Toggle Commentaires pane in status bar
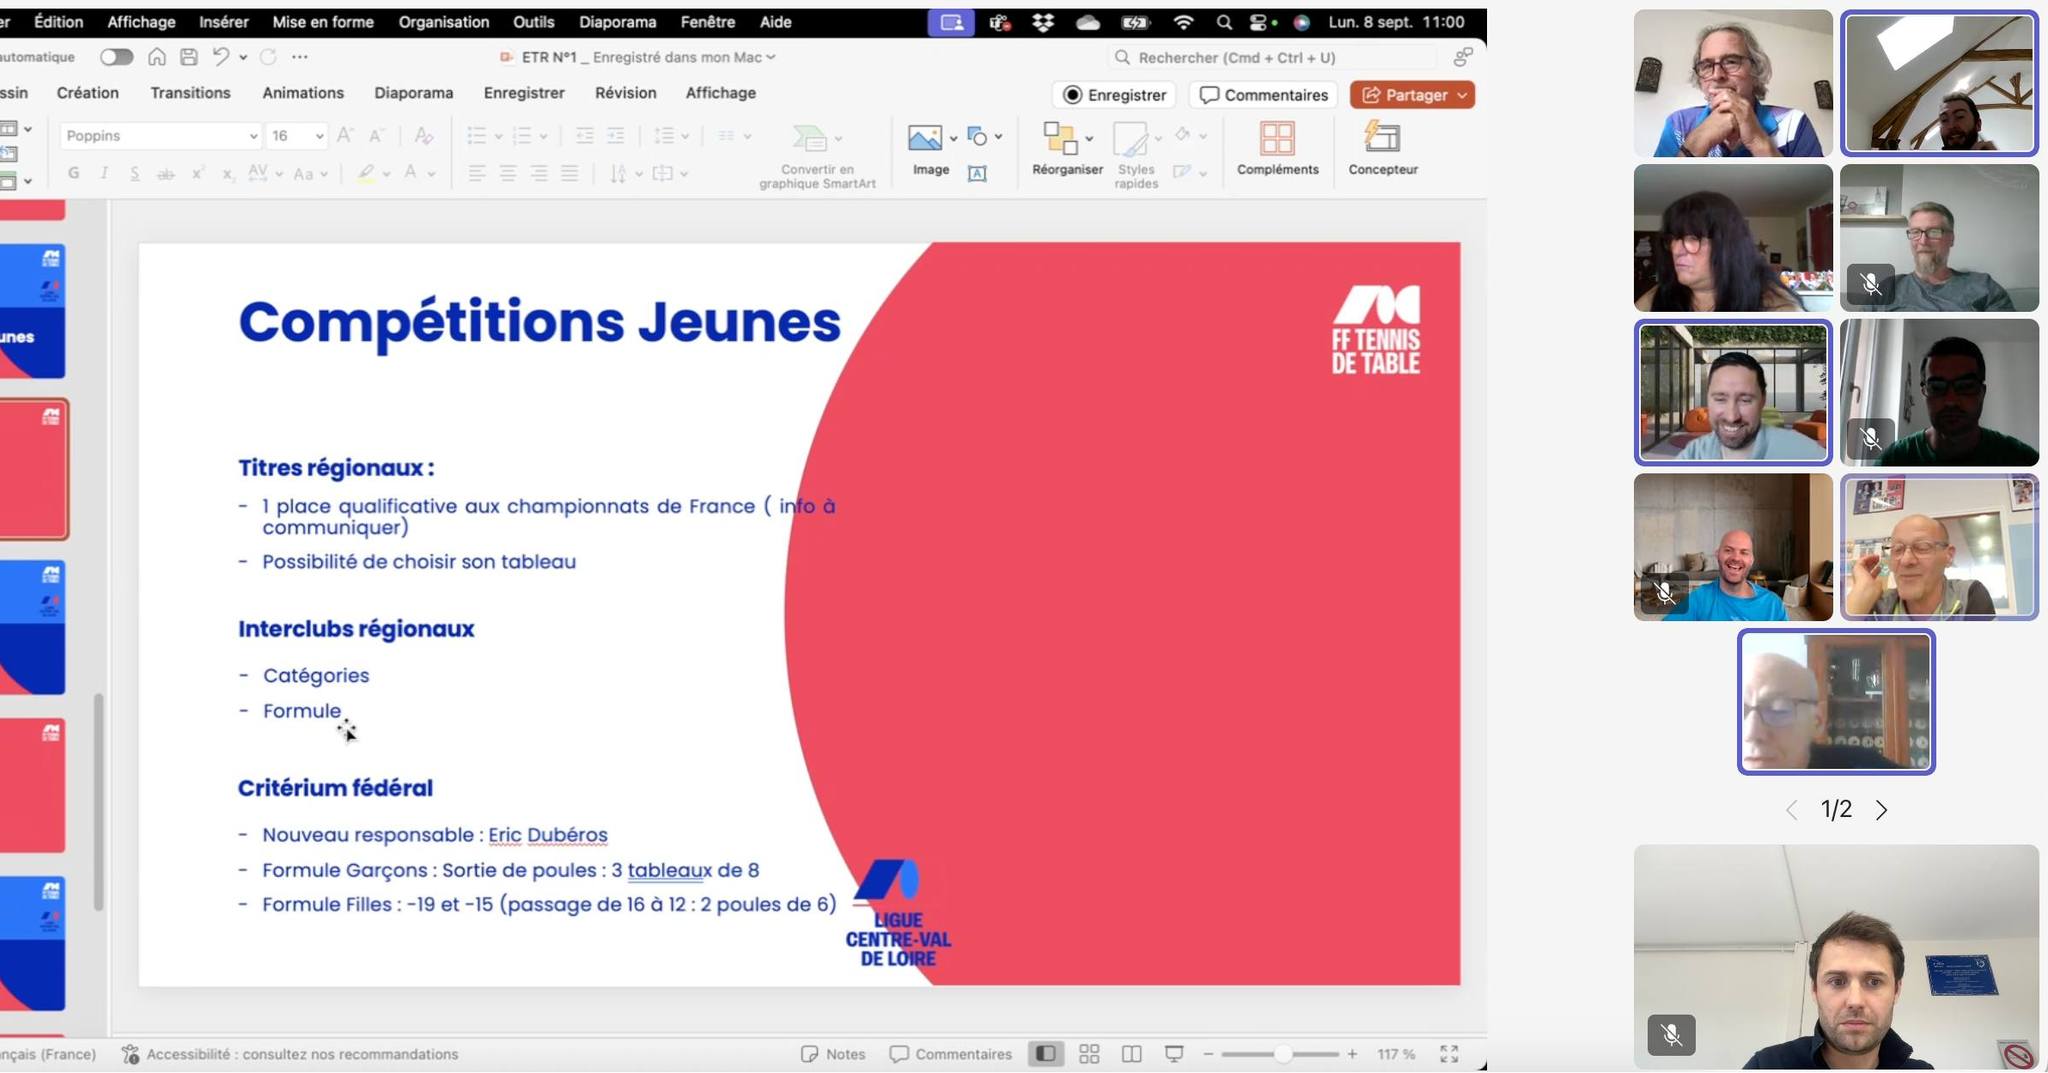Image resolution: width=2048 pixels, height=1073 pixels. pos(951,1053)
